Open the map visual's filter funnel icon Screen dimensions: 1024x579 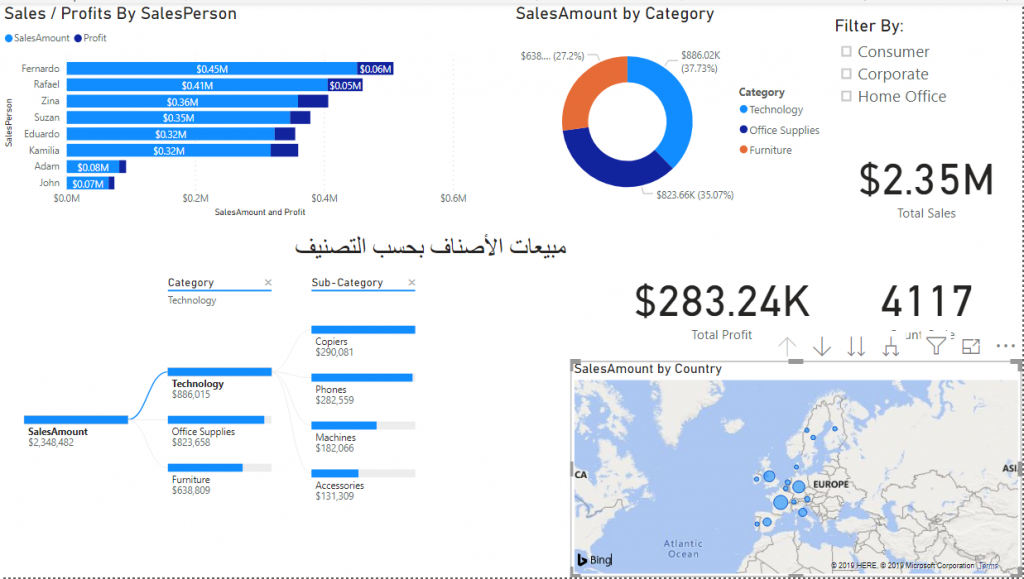(936, 346)
